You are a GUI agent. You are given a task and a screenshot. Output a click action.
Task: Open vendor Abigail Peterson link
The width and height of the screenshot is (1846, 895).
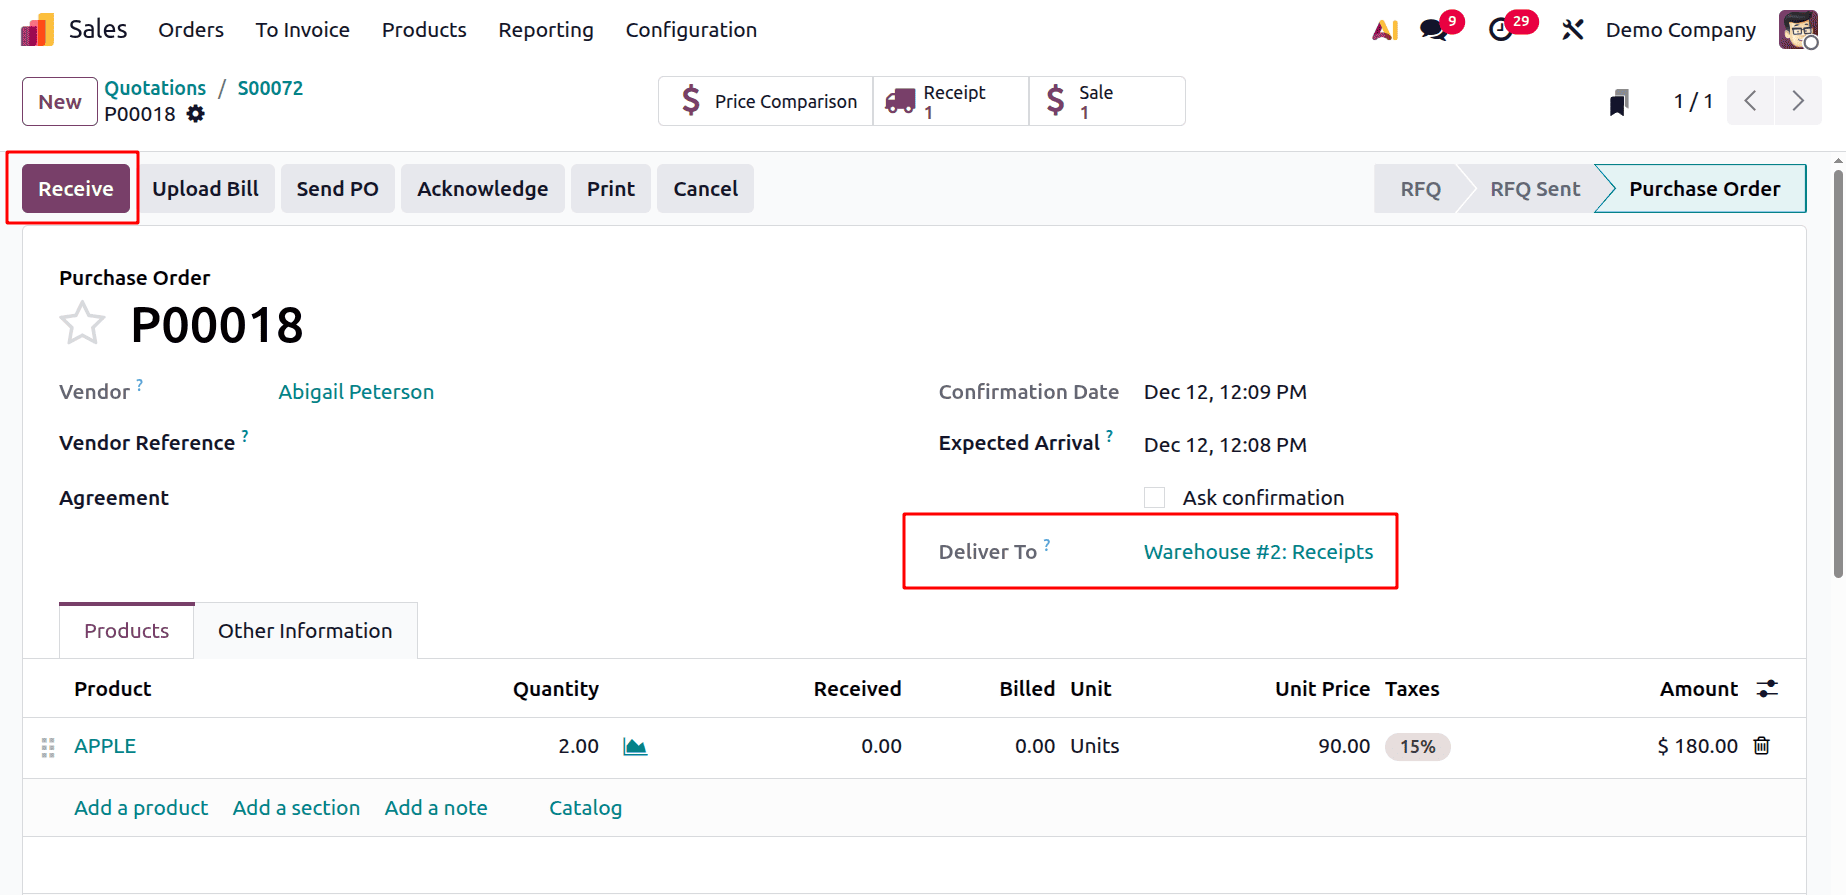tap(356, 392)
